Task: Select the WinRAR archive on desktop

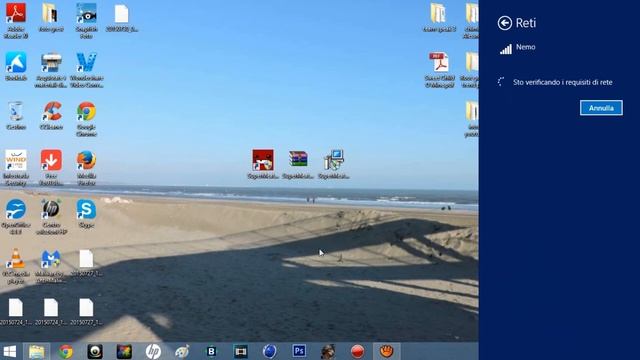Action: [x=298, y=164]
